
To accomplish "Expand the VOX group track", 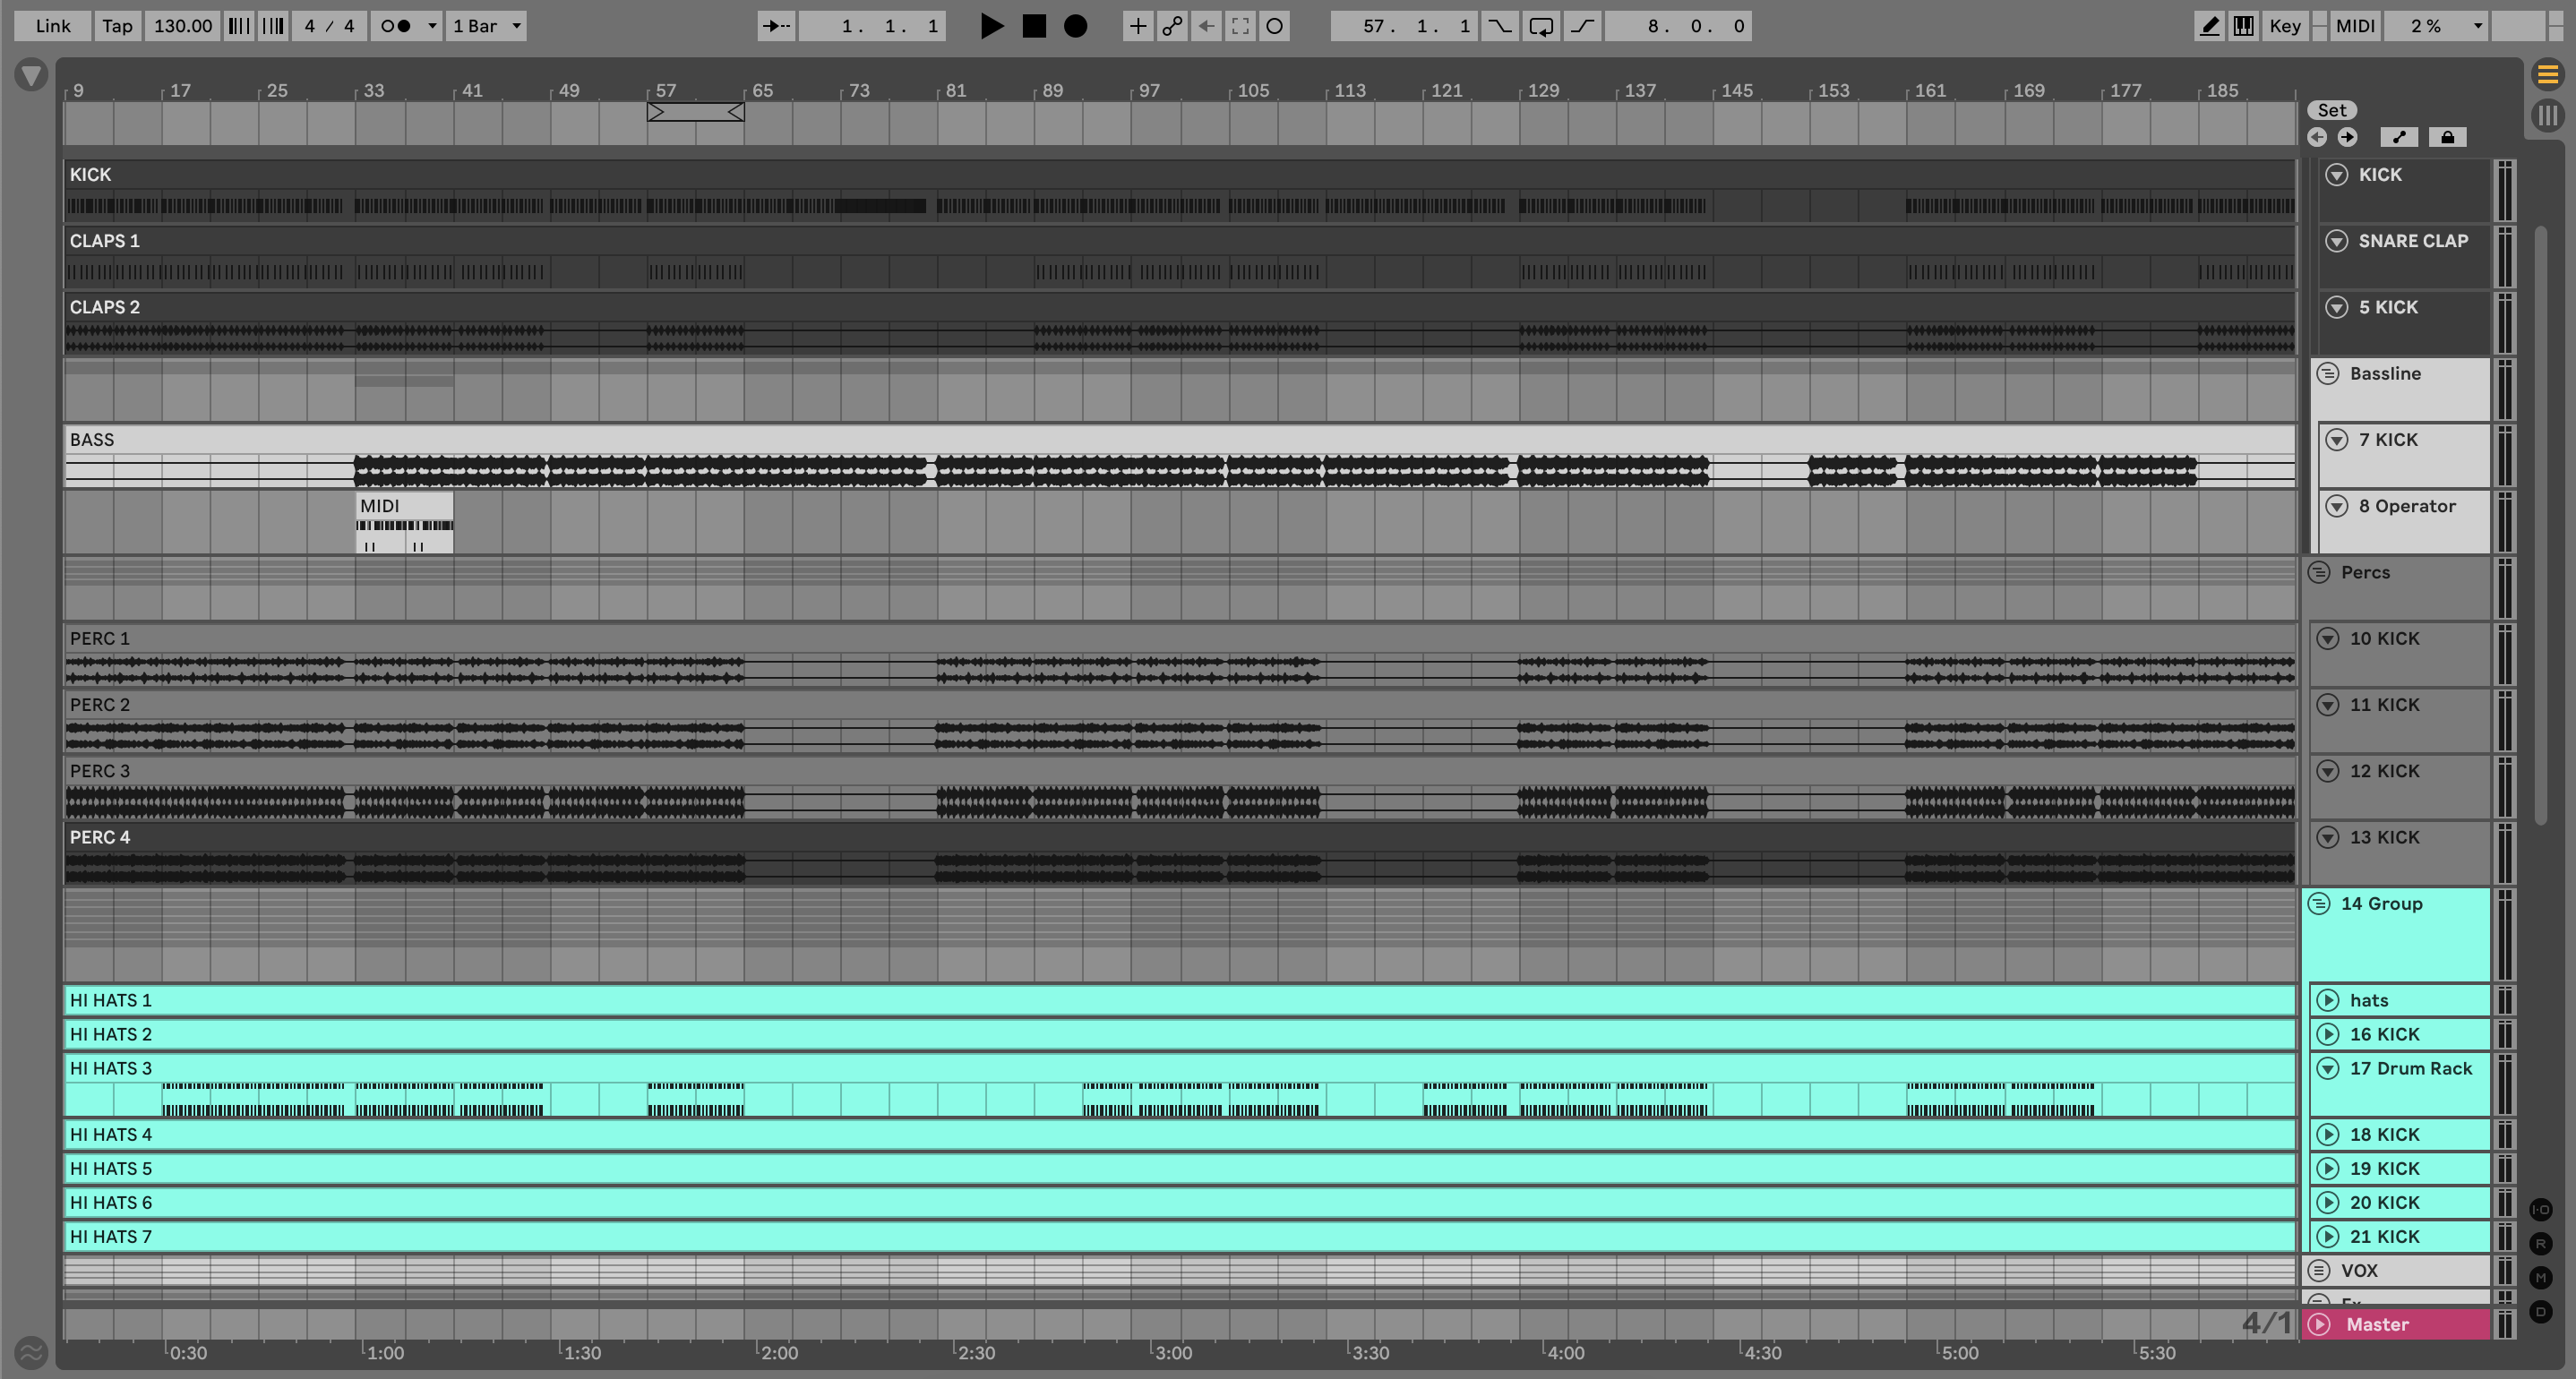I will tap(2319, 1270).
